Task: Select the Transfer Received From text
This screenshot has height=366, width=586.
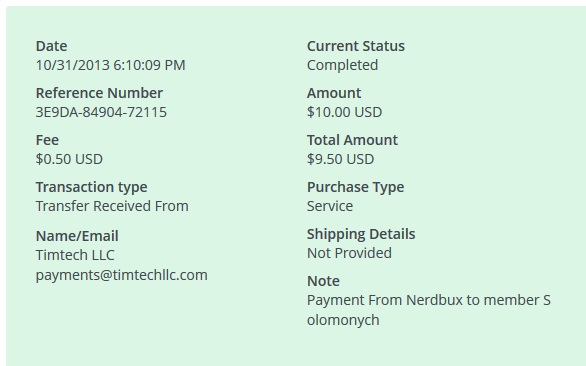Action: click(x=112, y=206)
